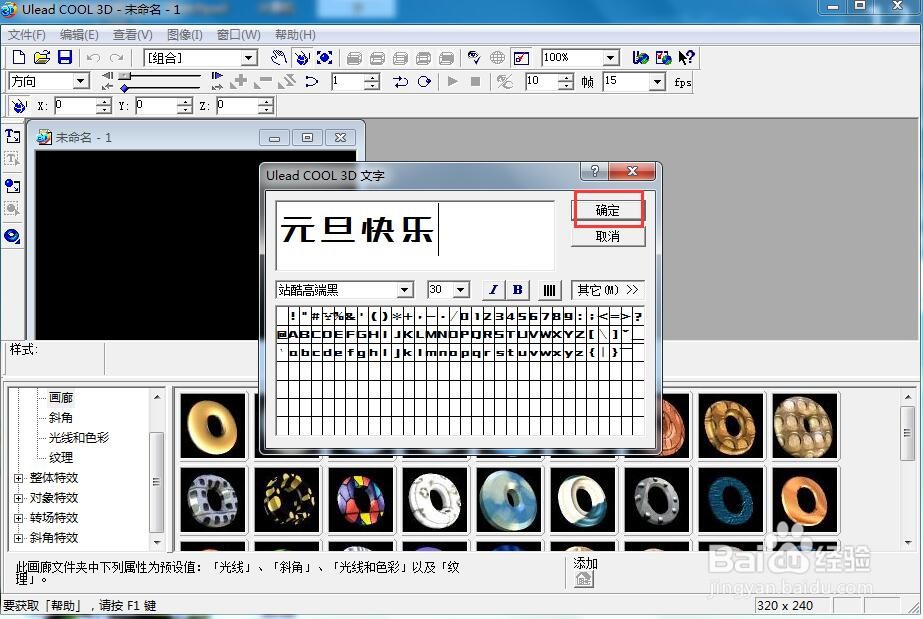Open the 图像(I) menu

pyautogui.click(x=184, y=35)
